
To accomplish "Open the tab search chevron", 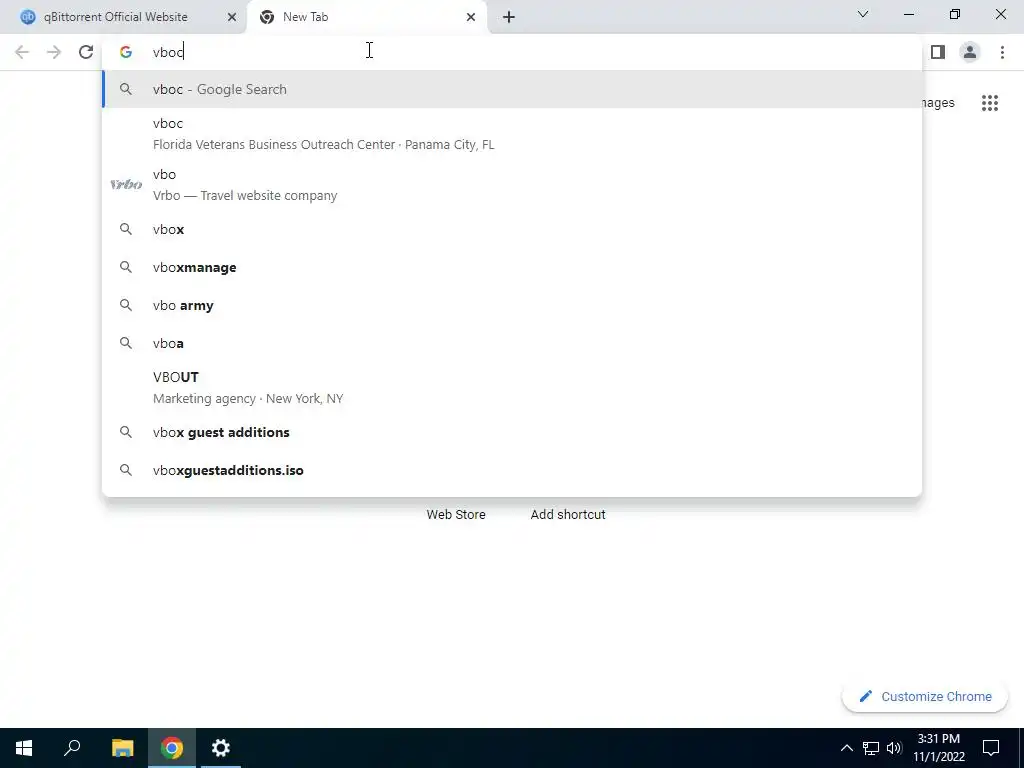I will pos(863,14).
